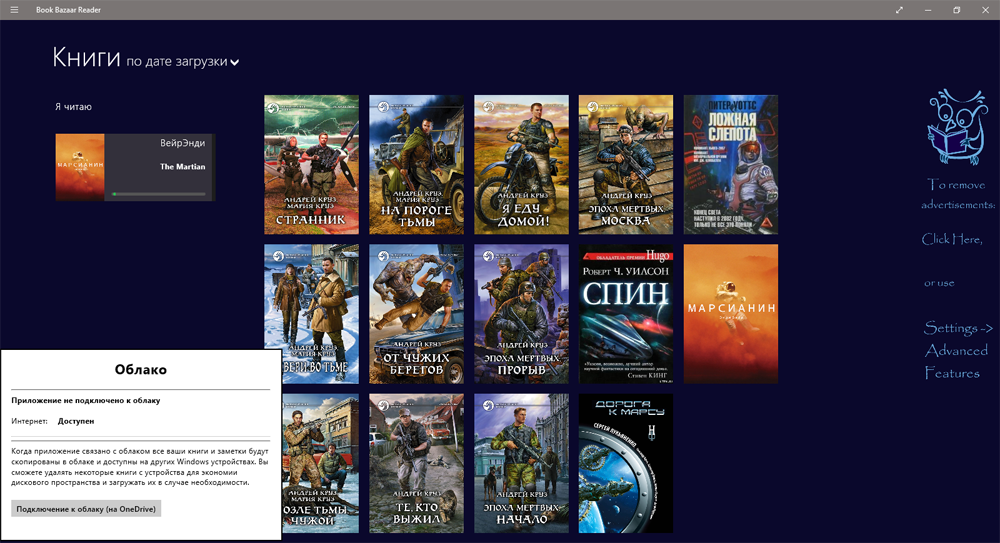Restore down the window
1000x543 pixels.
[x=957, y=10]
